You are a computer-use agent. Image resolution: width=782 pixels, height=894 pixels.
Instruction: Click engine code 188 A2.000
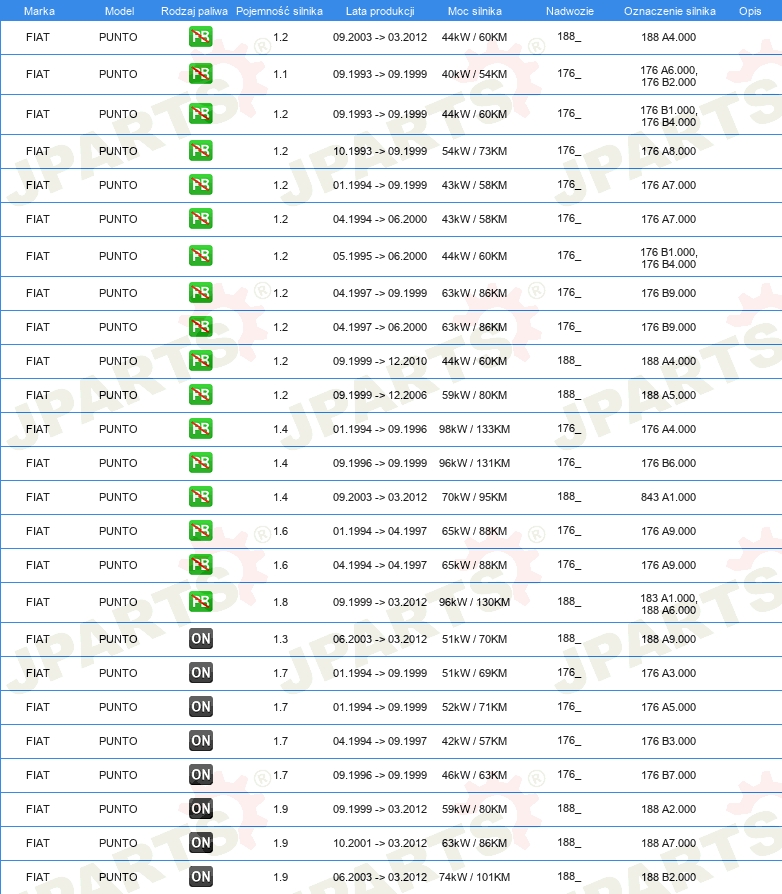669,809
